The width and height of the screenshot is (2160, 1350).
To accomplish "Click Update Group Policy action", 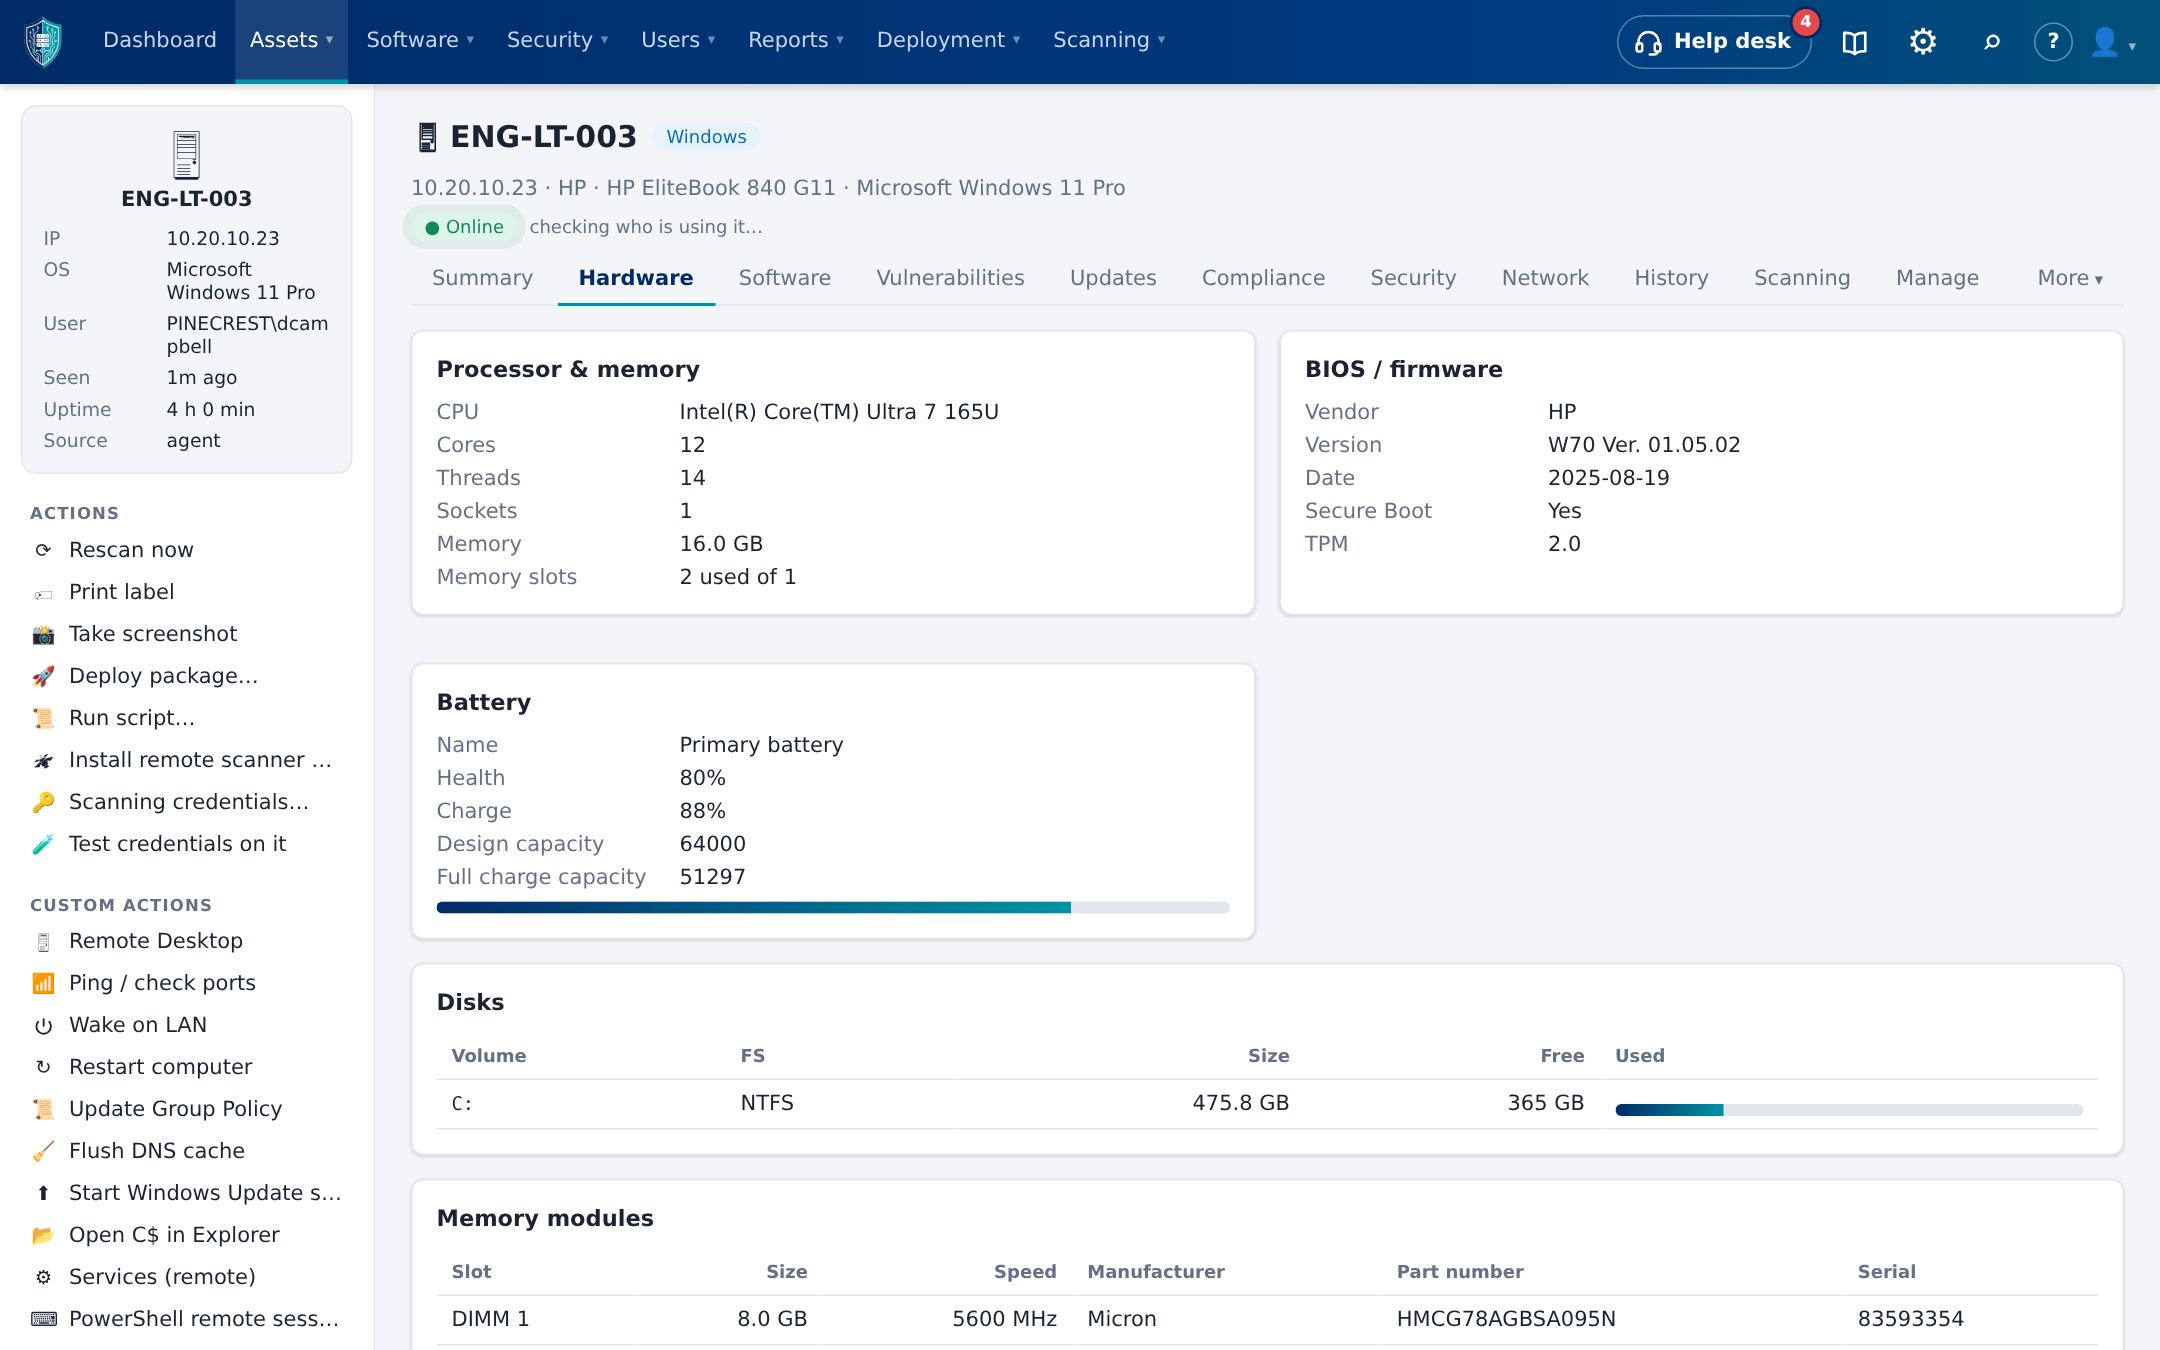I will [187, 1109].
